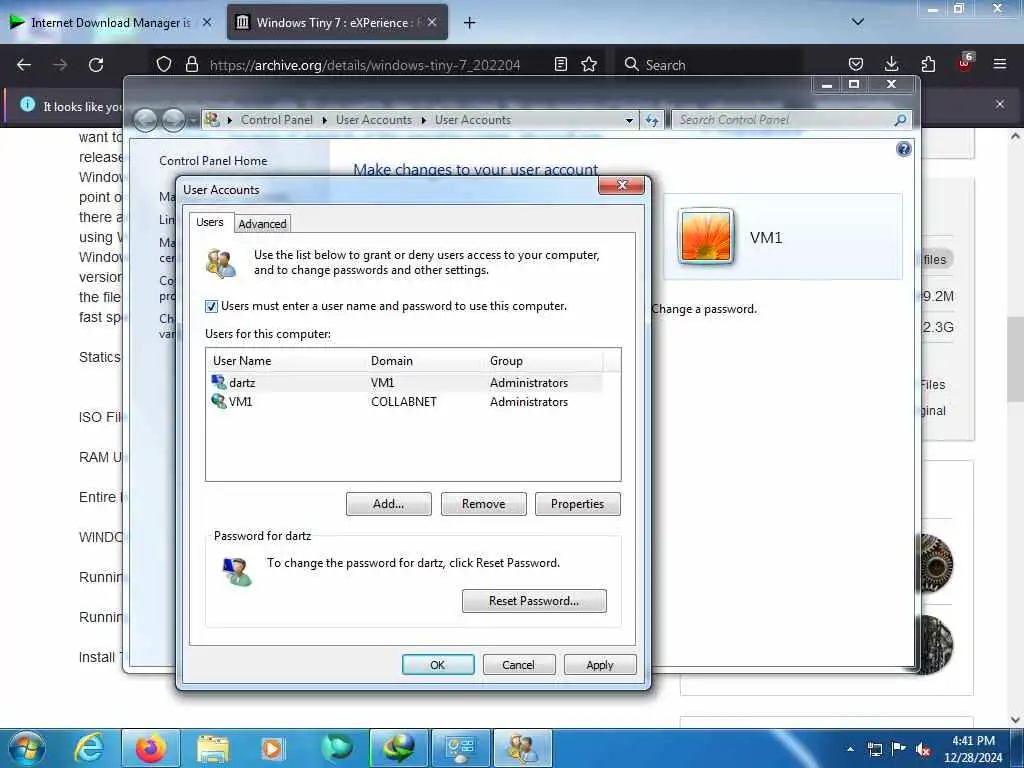Click Firefox taskbar icon

coord(150,748)
